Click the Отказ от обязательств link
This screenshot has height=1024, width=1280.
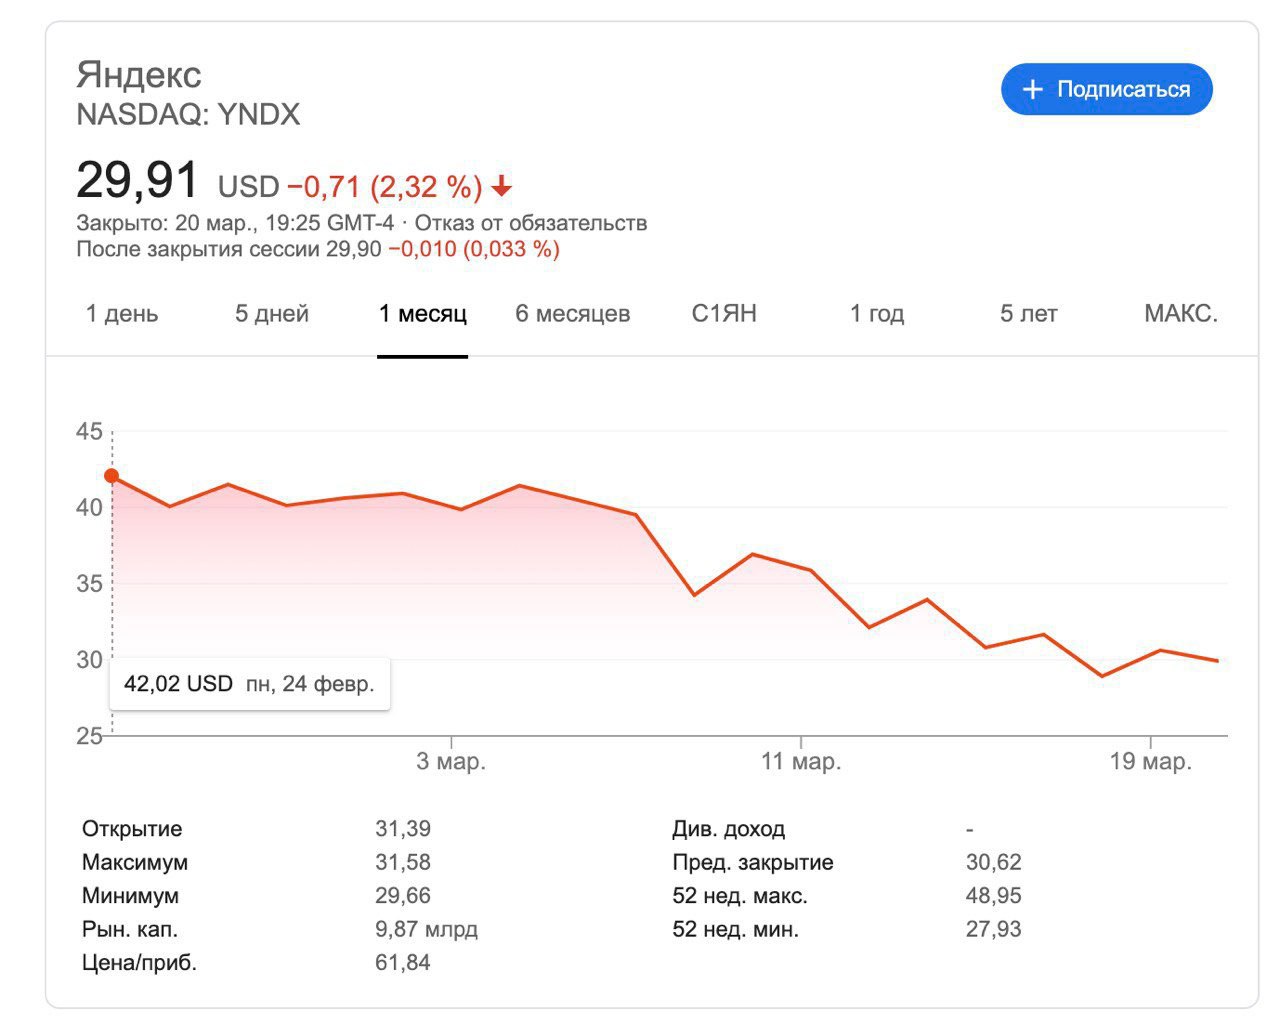531,223
